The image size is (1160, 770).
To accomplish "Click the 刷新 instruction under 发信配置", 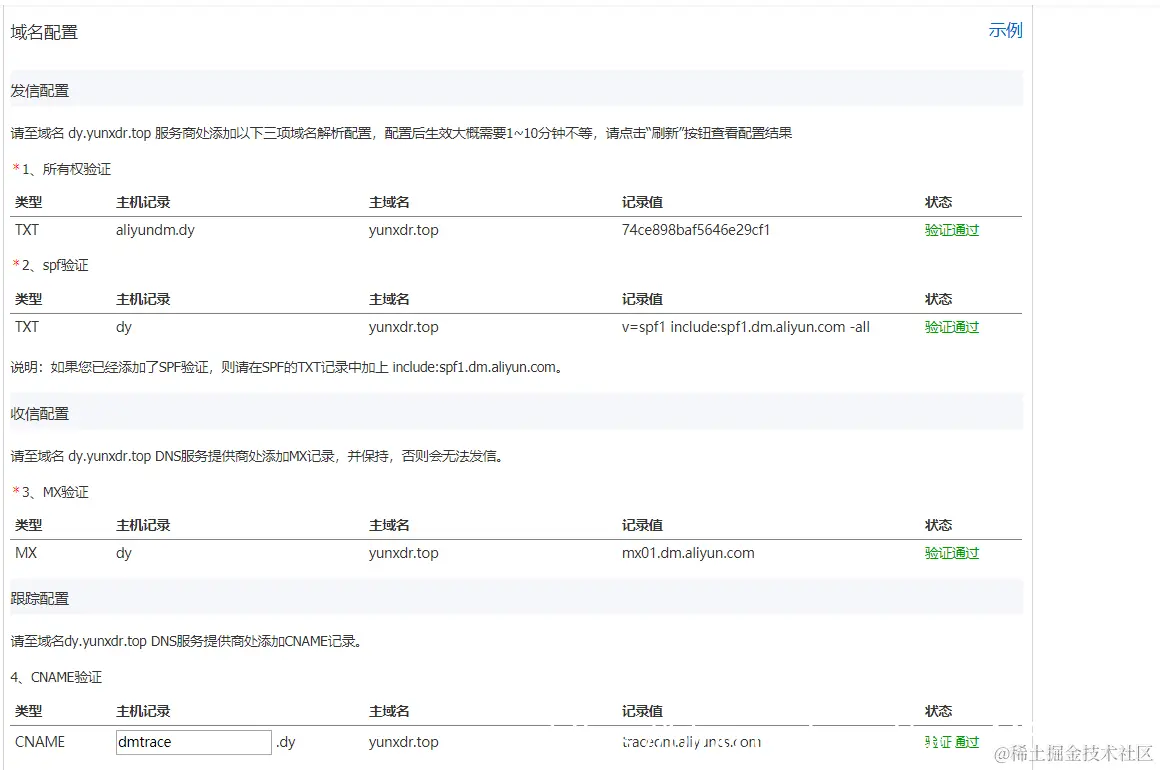I will tap(402, 133).
